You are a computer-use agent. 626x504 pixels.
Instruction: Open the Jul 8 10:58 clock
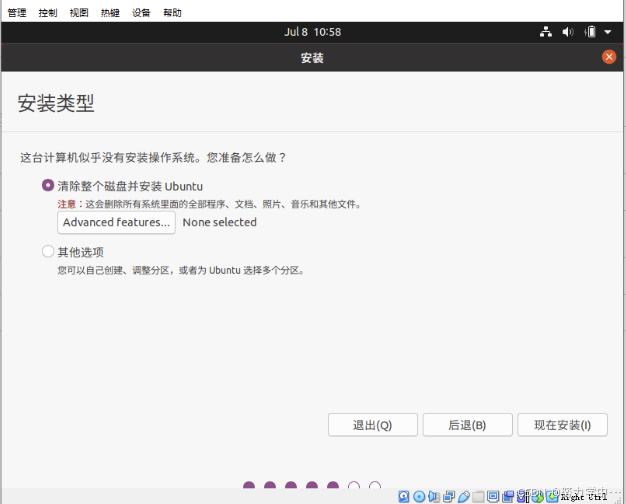313,32
